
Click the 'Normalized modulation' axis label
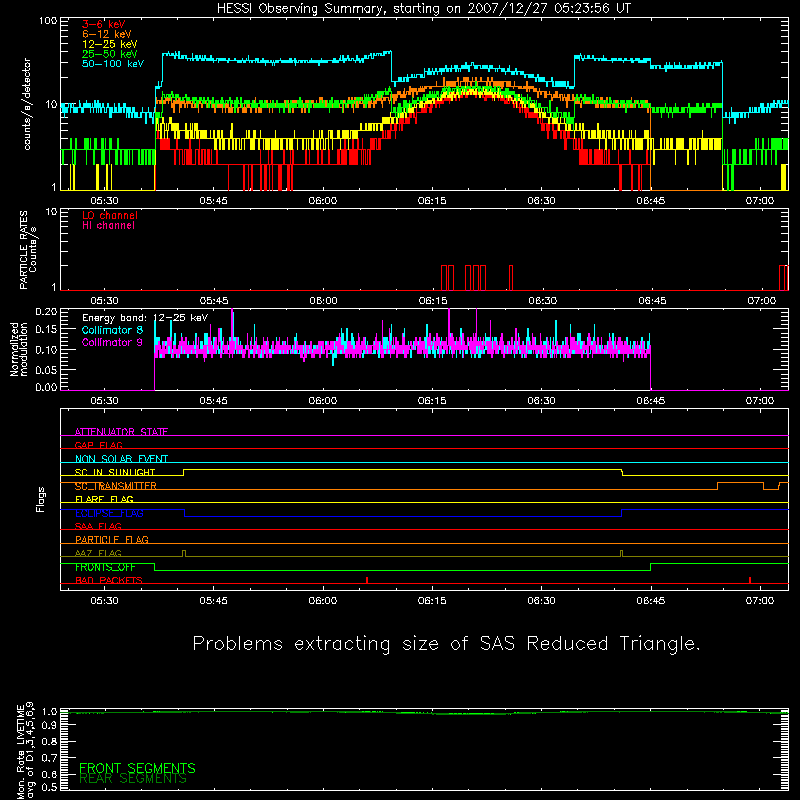click(x=19, y=349)
